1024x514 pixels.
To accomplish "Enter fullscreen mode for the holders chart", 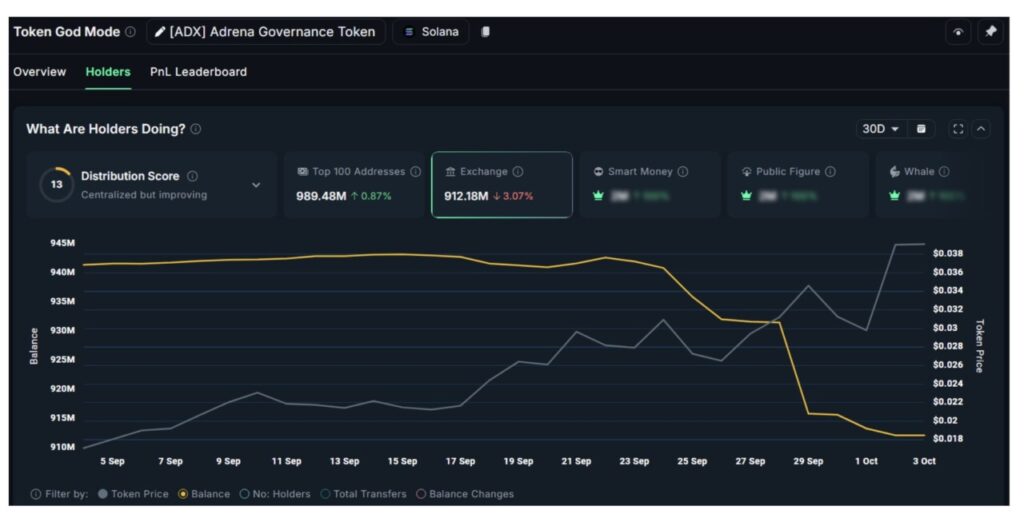I will click(x=958, y=129).
